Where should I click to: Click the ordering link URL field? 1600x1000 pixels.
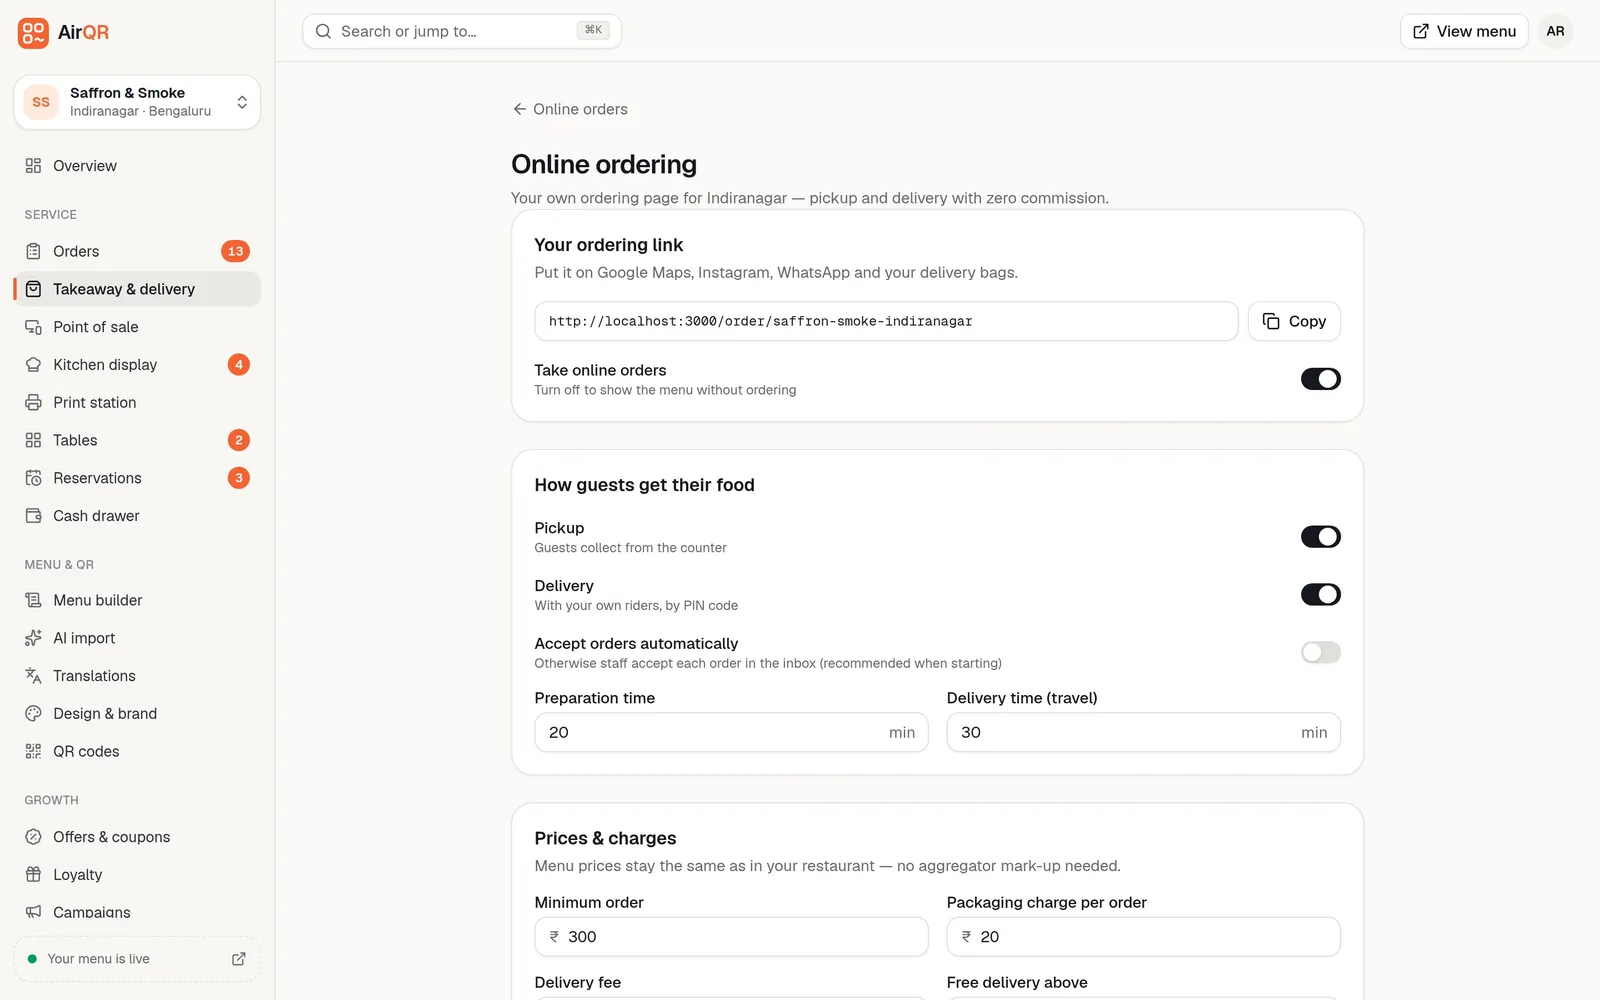click(886, 321)
